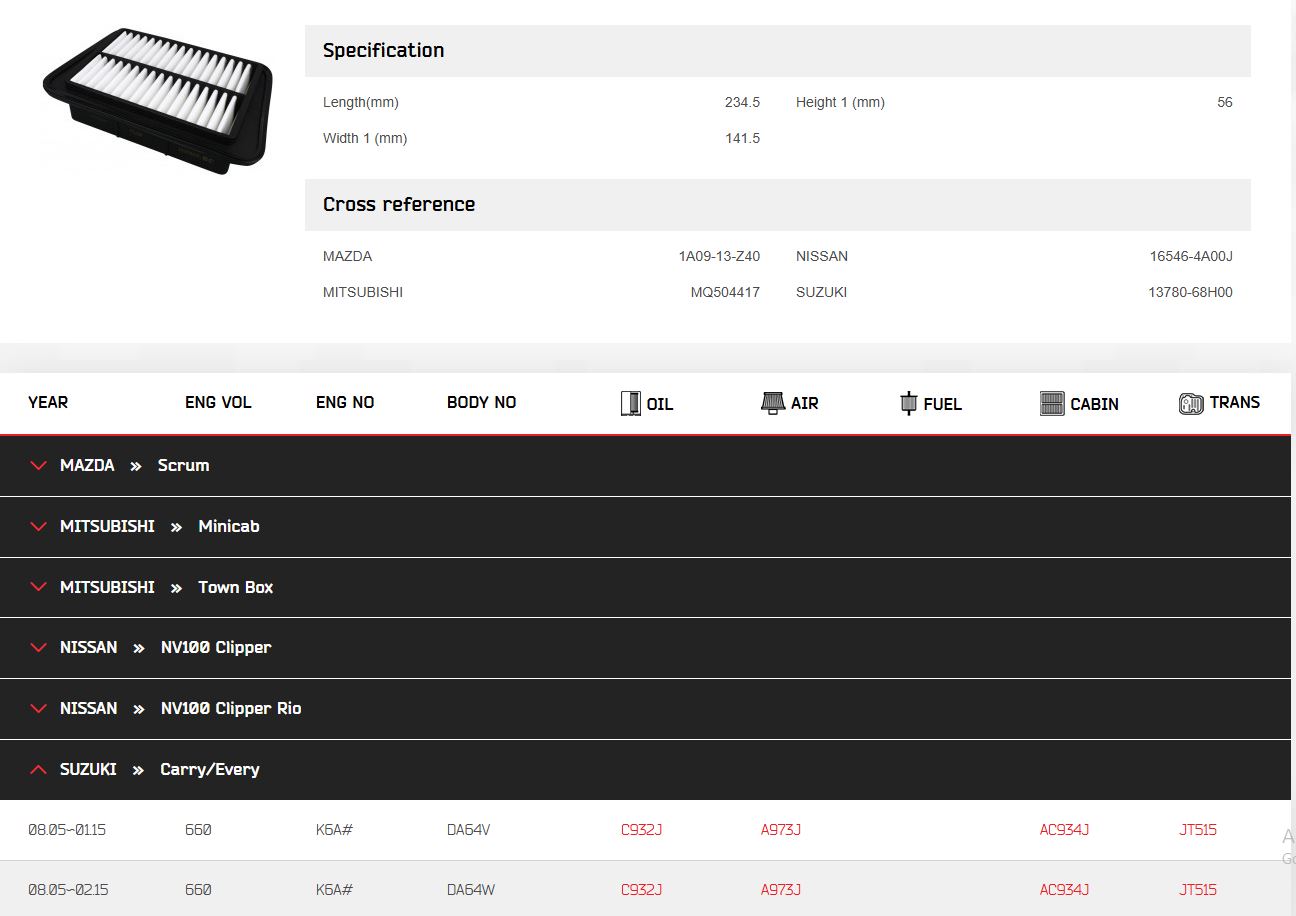This screenshot has width=1296, height=916.
Task: Open AC934J cabin filter for DA64W
Action: click(1064, 890)
